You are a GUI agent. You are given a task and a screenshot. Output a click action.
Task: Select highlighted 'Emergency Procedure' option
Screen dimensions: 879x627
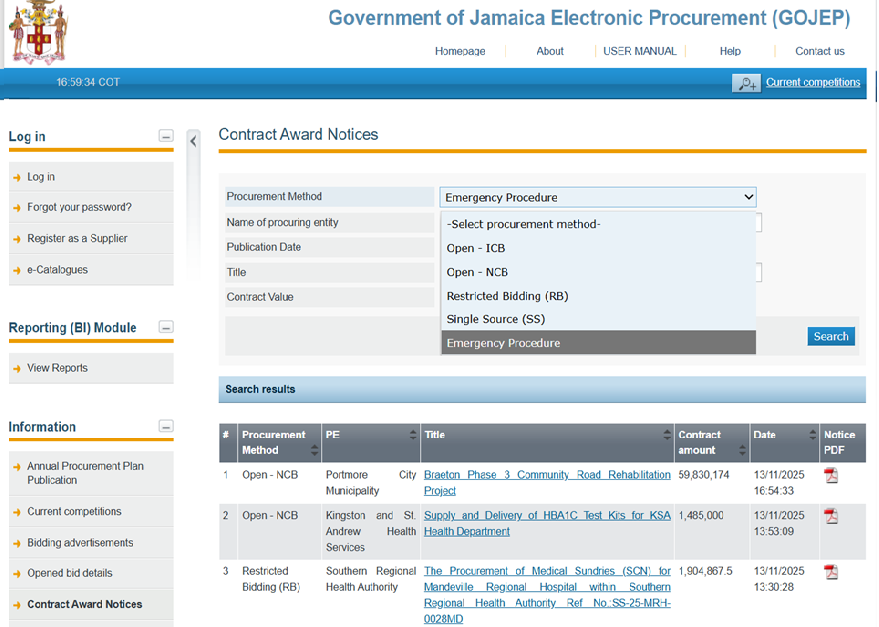598,343
